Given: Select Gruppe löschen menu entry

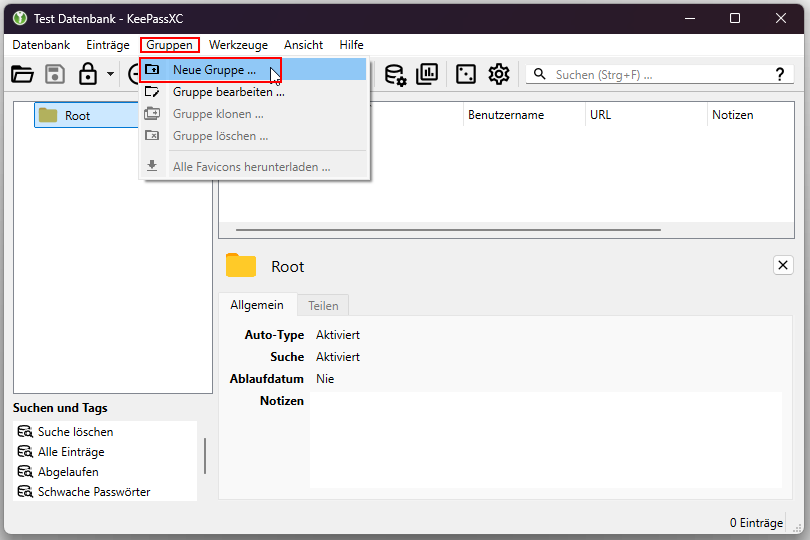Looking at the screenshot, I should click(253, 136).
